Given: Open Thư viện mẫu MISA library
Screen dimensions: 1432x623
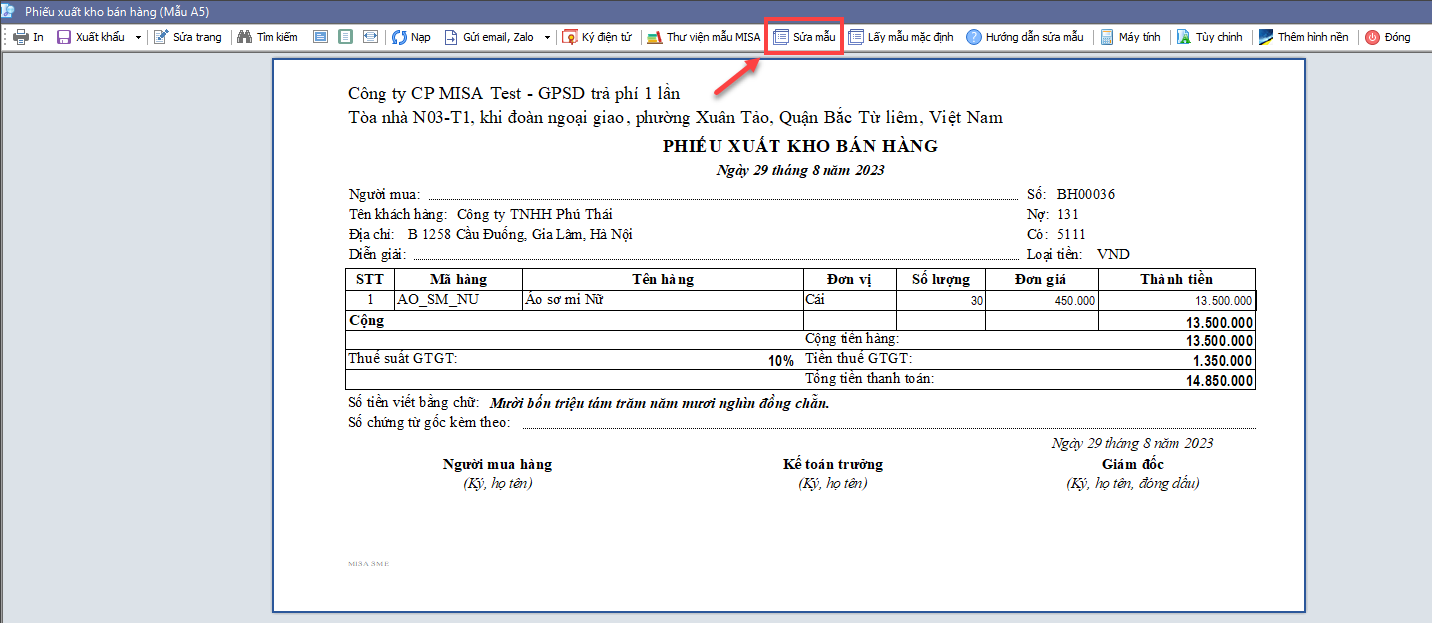Looking at the screenshot, I should (704, 37).
